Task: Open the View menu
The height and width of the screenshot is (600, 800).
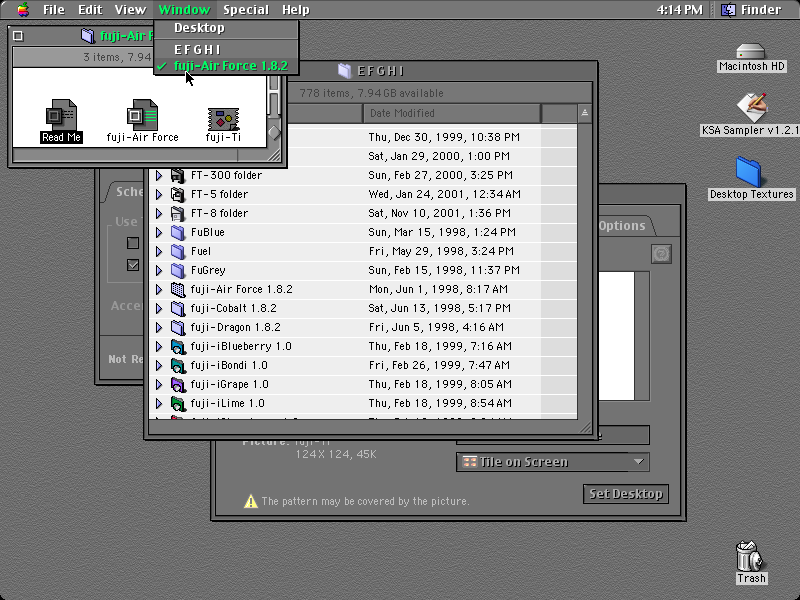Action: 130,10
